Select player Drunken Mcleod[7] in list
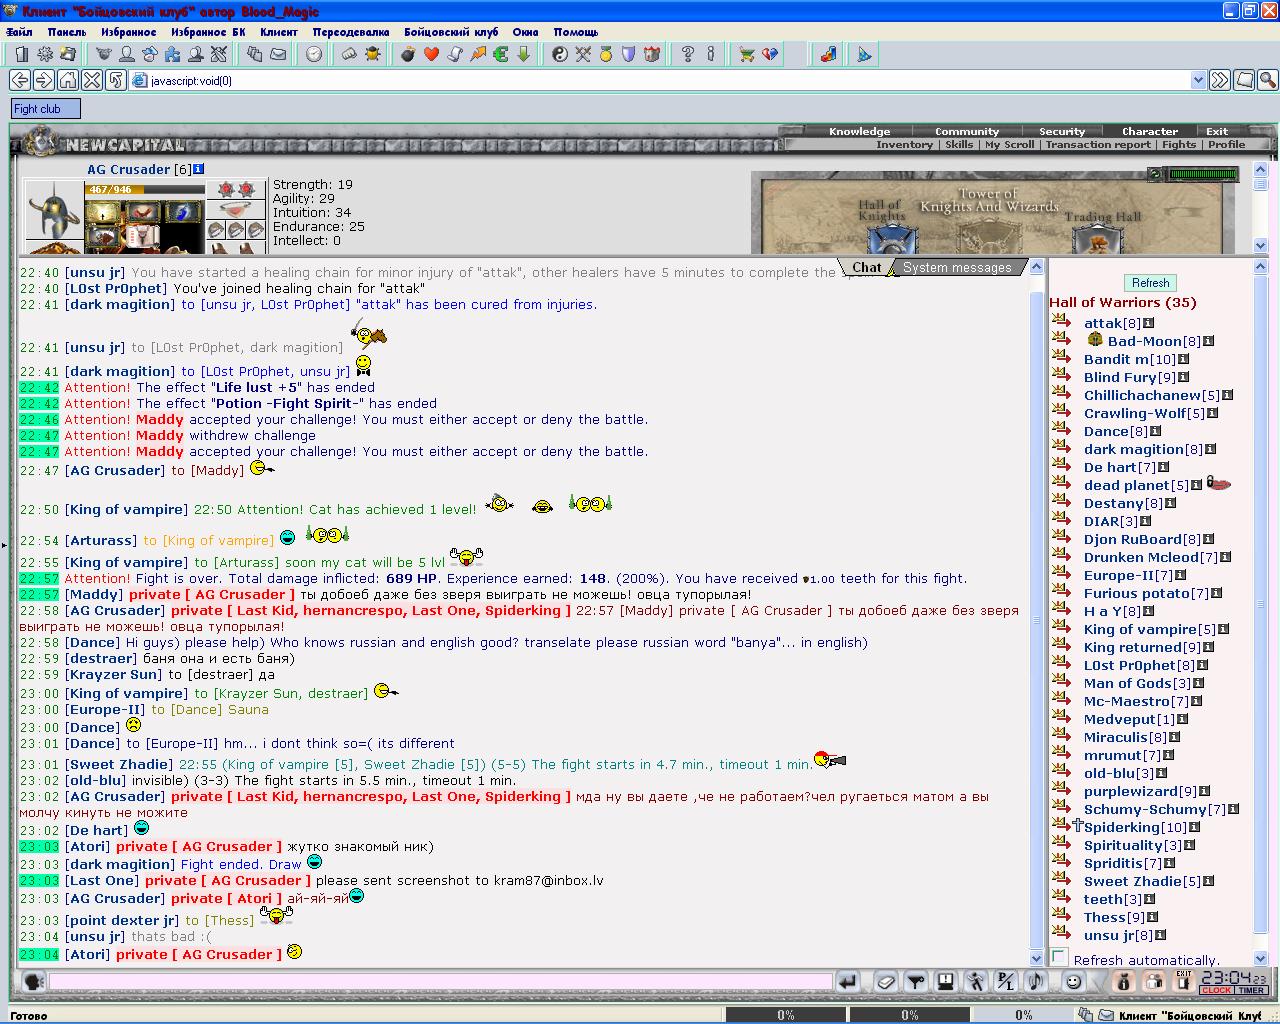This screenshot has width=1280, height=1024. tap(1150, 557)
